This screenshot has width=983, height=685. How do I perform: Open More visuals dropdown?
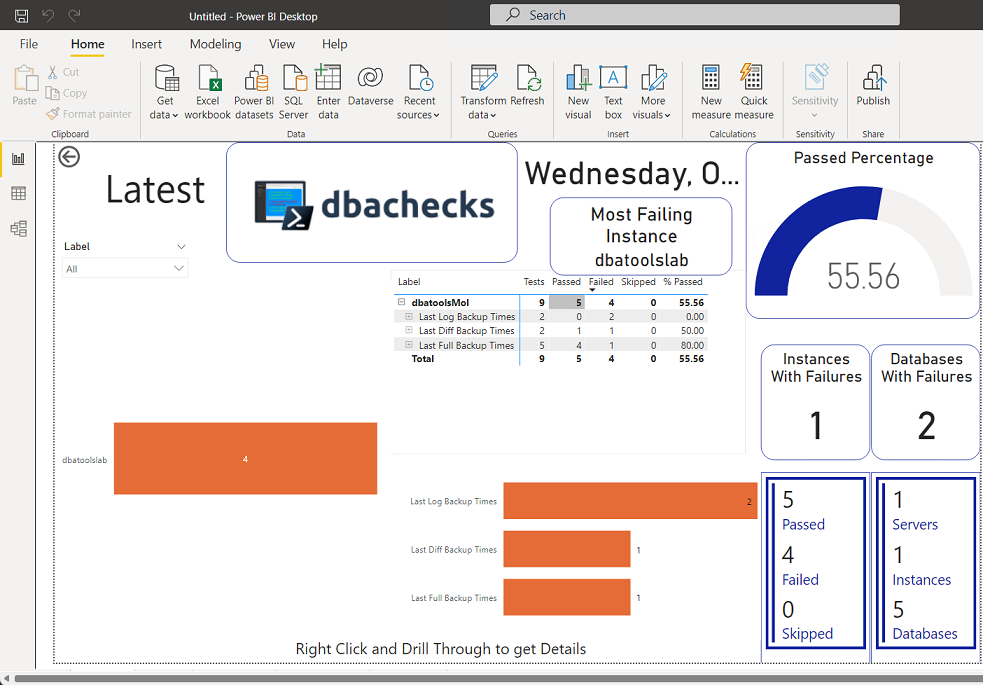(x=652, y=92)
